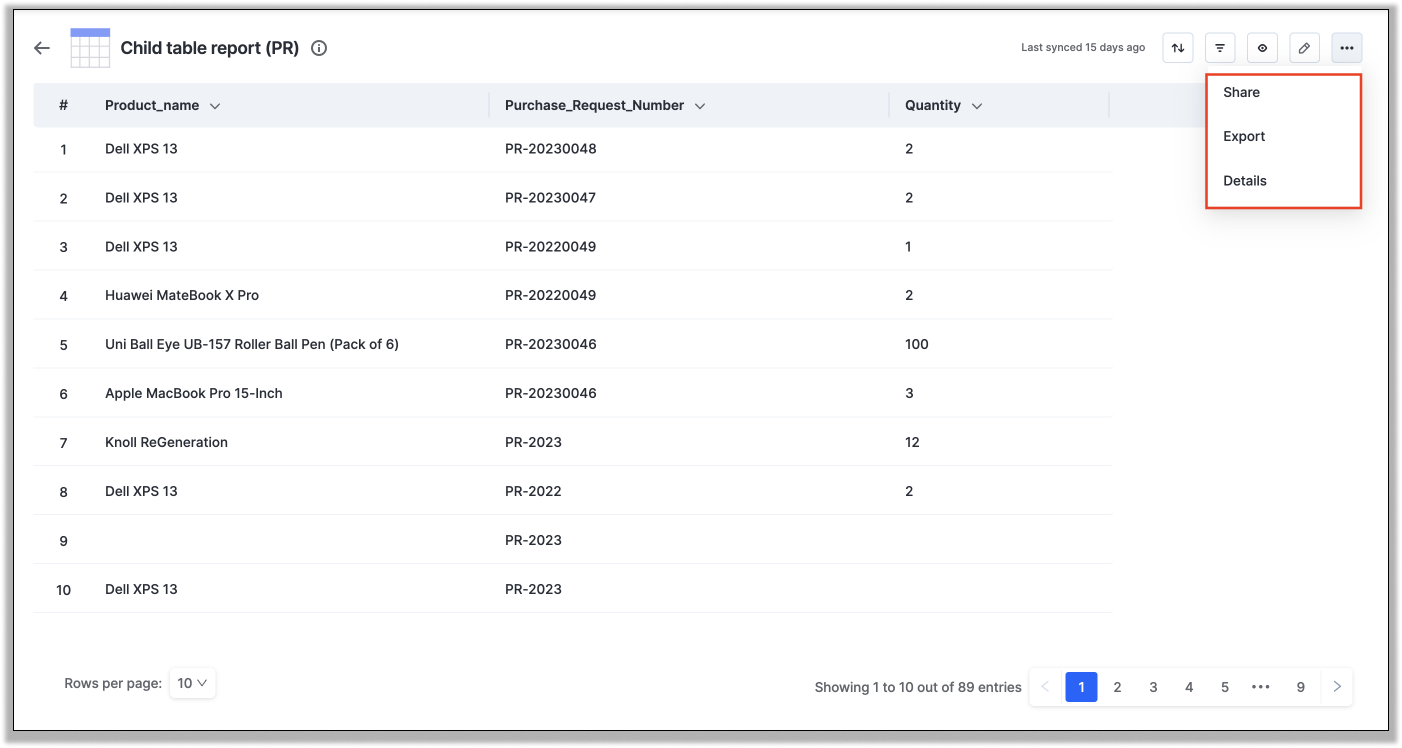This screenshot has width=1402, height=748.
Task: Click the table report icon
Action: click(x=90, y=48)
